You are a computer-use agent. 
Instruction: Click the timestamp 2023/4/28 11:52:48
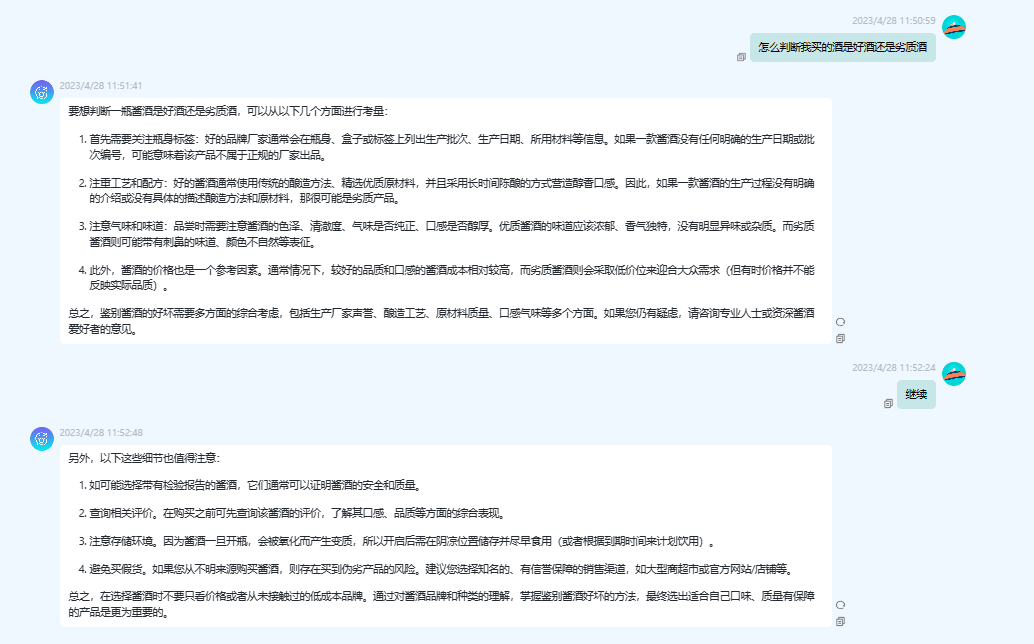[x=101, y=433]
